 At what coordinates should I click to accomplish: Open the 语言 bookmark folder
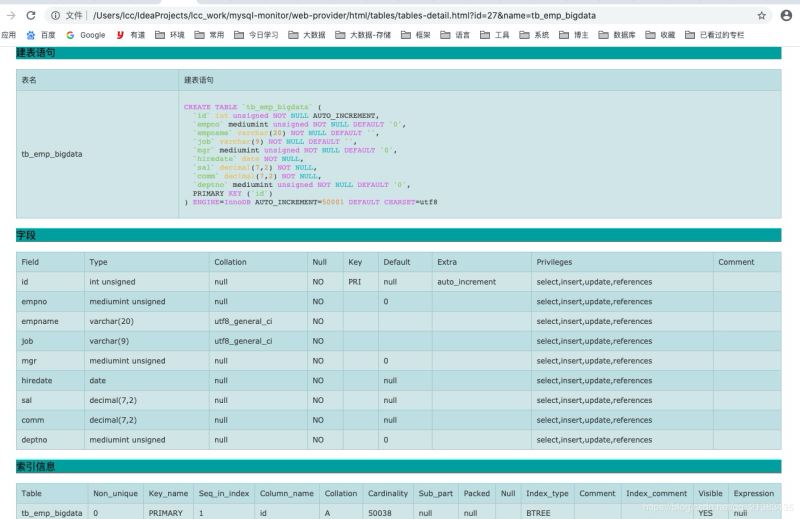(455, 35)
